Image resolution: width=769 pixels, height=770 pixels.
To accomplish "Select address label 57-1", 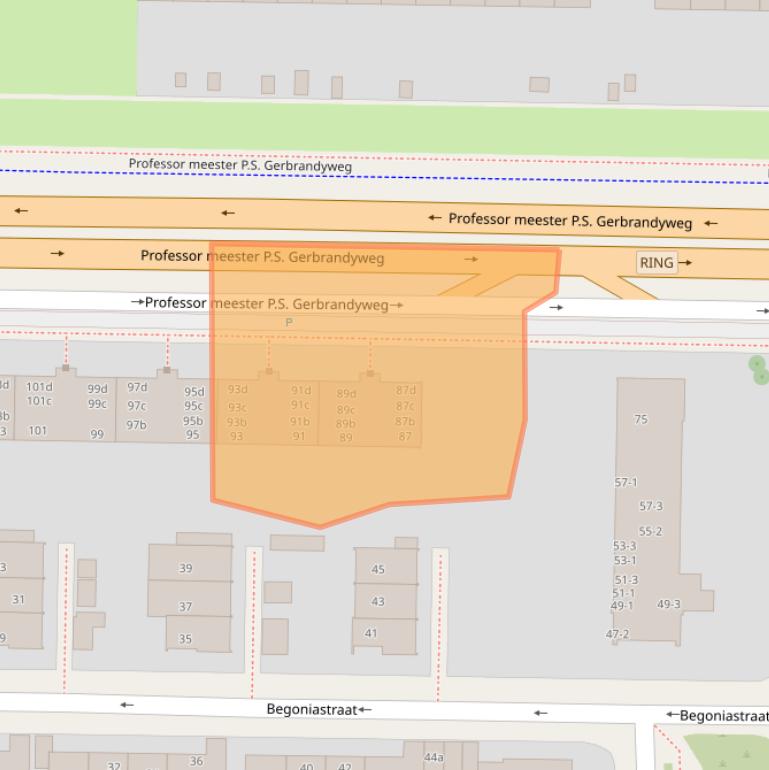I will tap(625, 483).
